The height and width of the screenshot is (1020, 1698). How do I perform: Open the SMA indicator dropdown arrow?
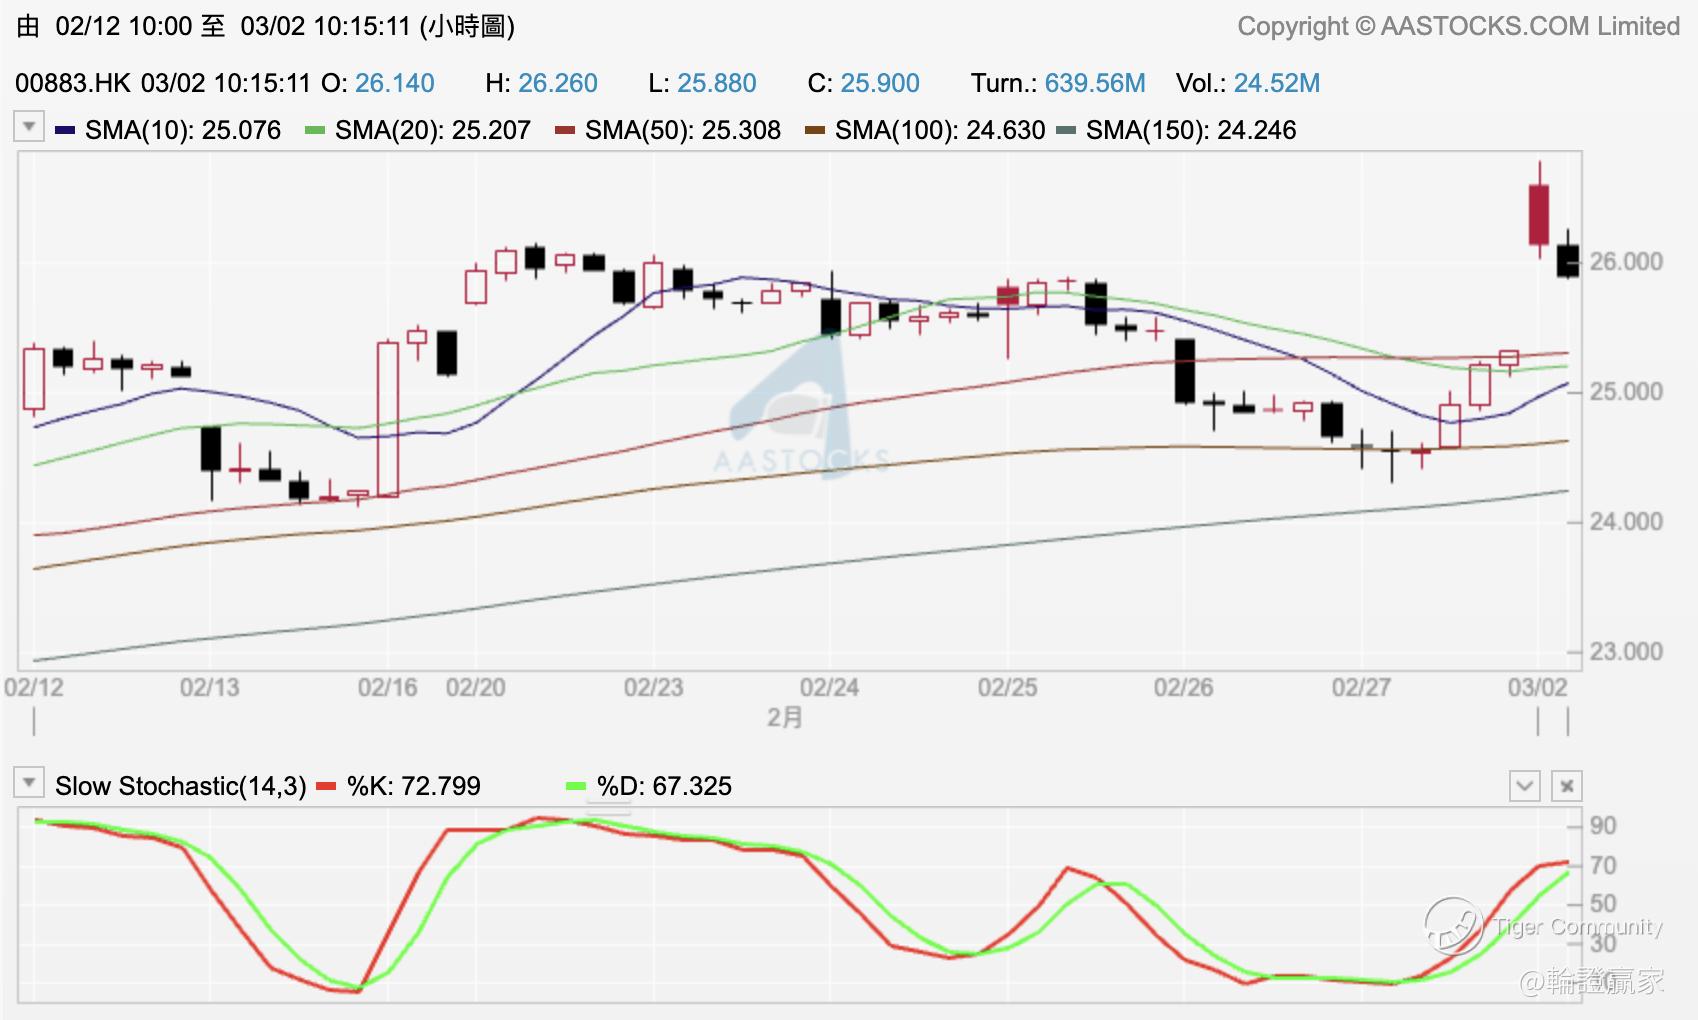tap(29, 127)
